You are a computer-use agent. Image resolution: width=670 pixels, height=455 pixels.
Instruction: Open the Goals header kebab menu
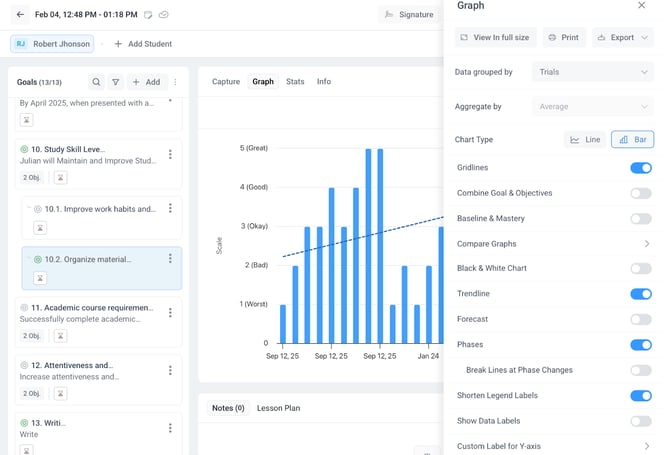click(x=176, y=82)
